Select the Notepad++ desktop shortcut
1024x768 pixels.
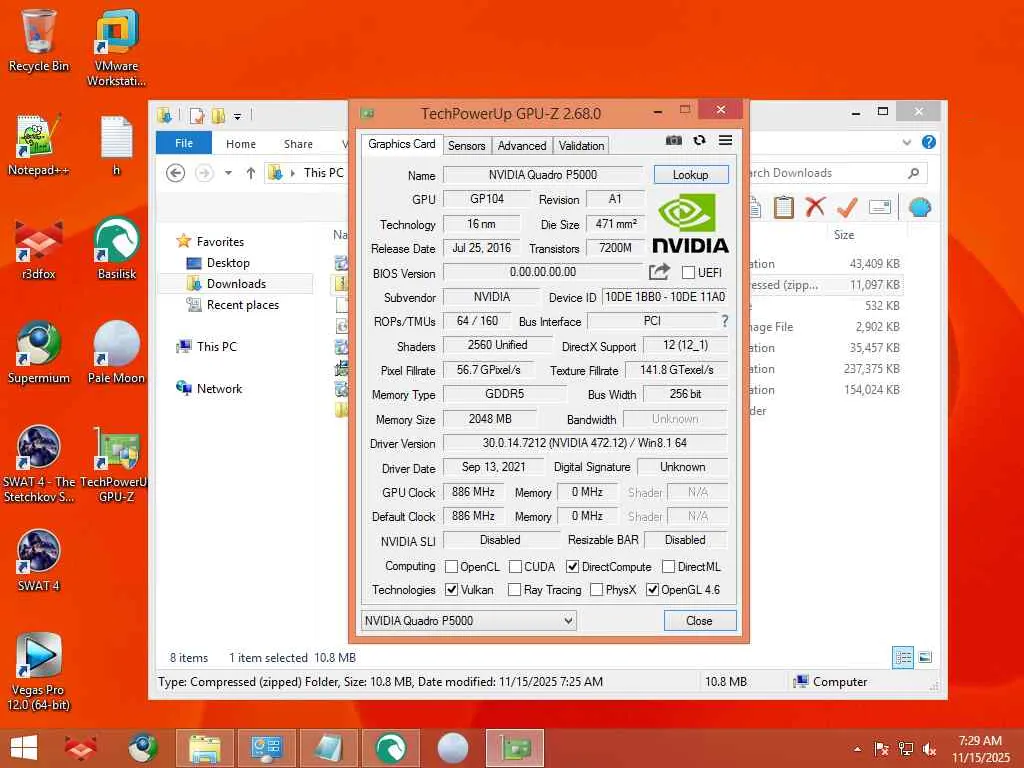coord(39,145)
